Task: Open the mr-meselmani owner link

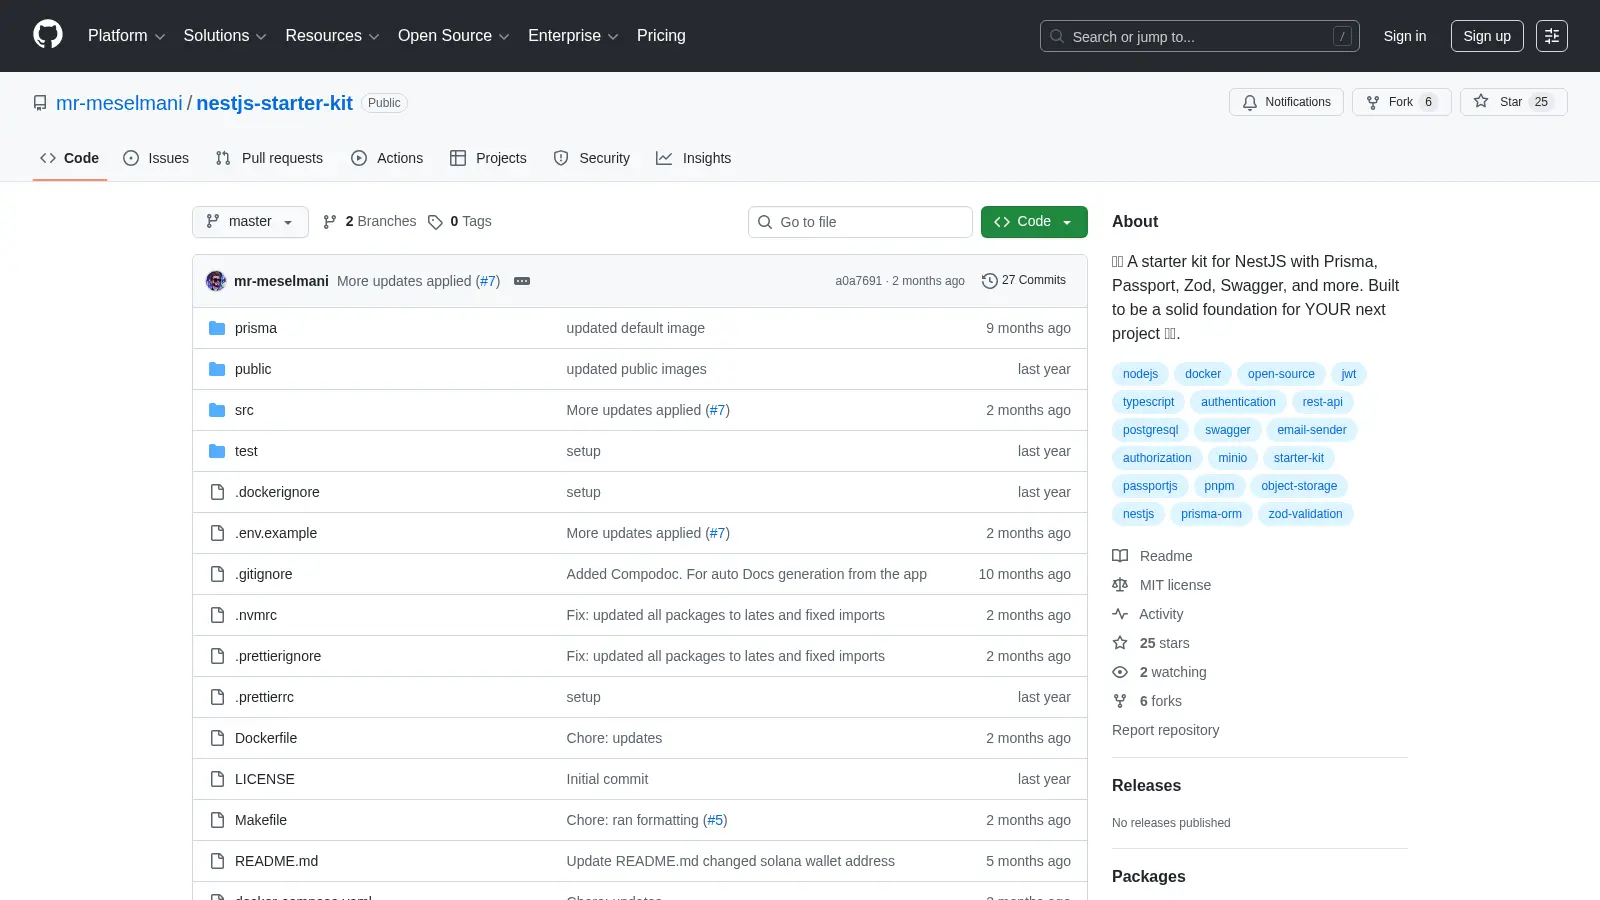Action: tap(119, 103)
